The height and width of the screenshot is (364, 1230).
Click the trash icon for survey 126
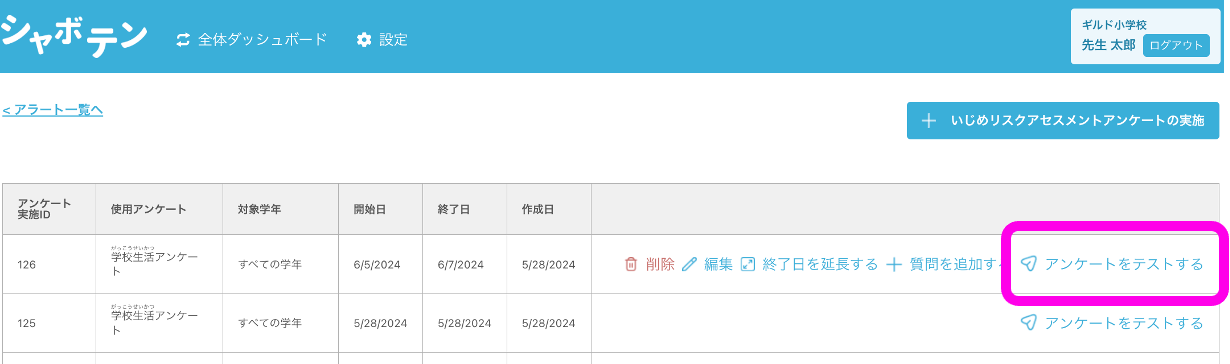pyautogui.click(x=631, y=264)
